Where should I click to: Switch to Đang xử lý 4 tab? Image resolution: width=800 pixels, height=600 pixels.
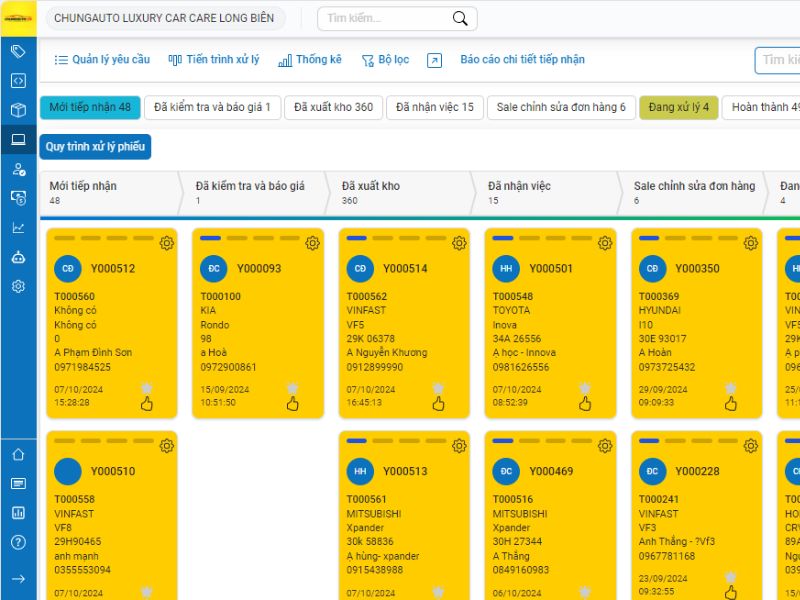pyautogui.click(x=678, y=107)
